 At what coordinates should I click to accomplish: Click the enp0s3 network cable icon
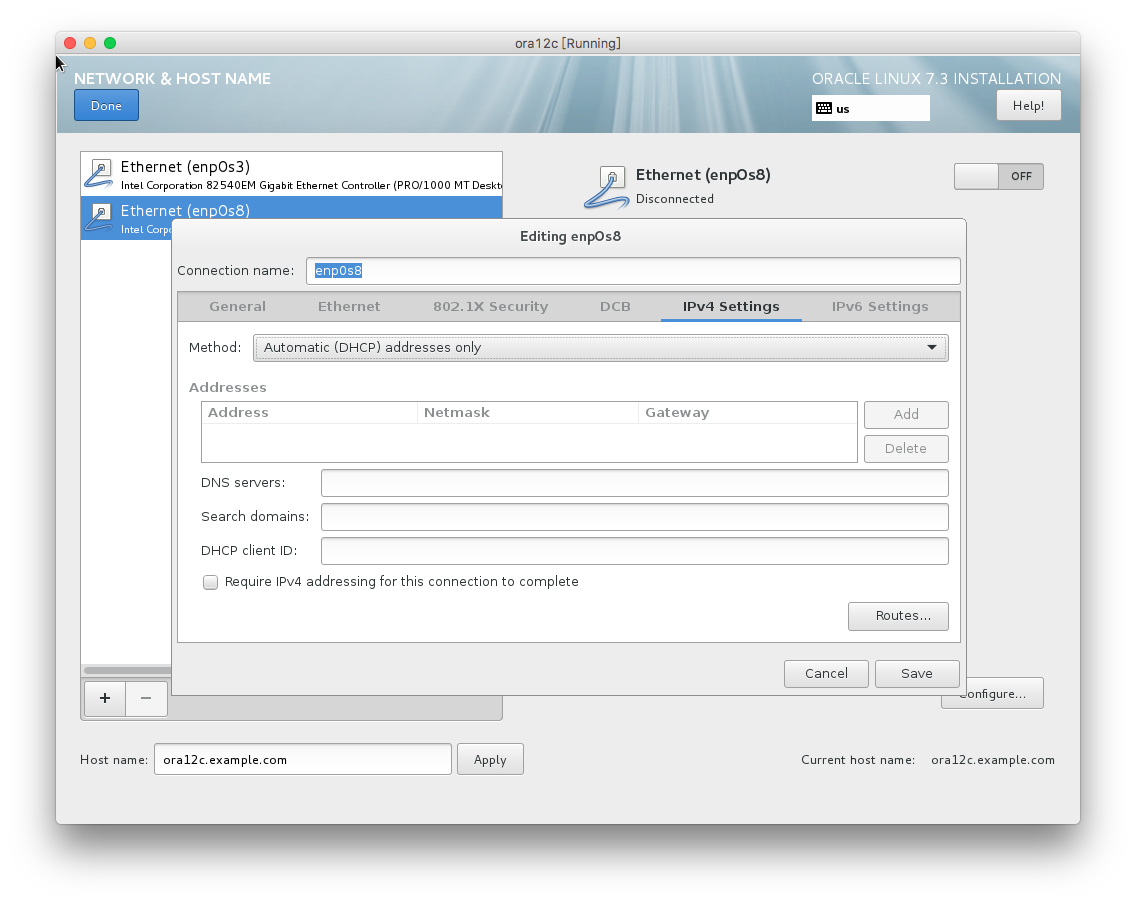coord(99,174)
